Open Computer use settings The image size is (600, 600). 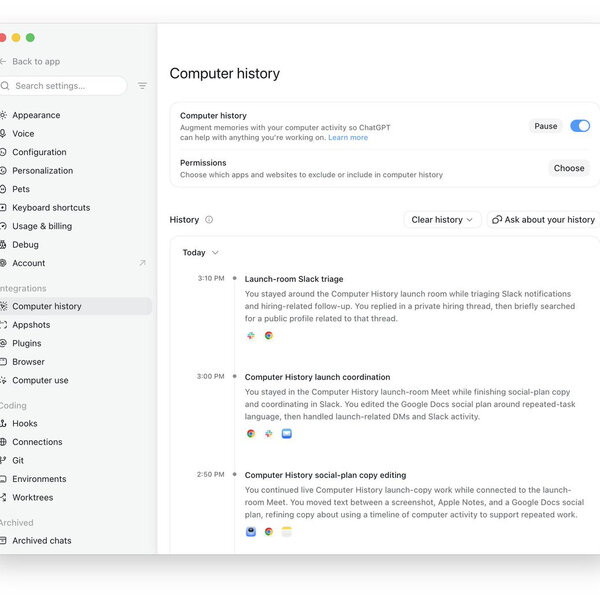click(x=40, y=380)
